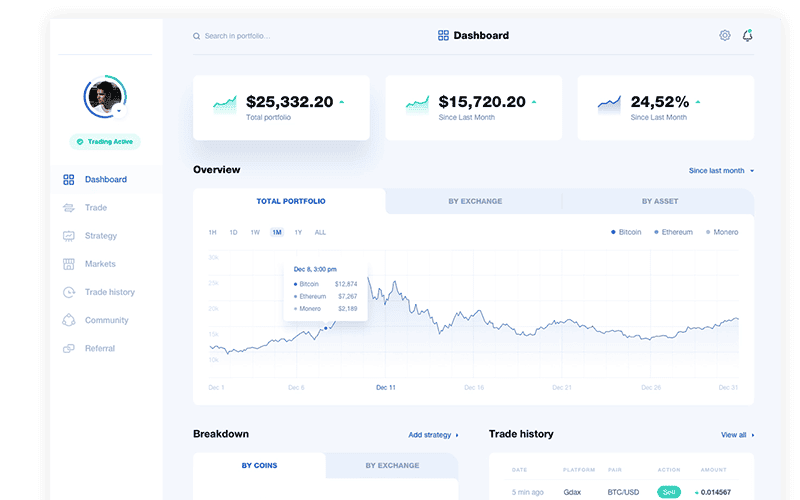Select the 1Y time range option
Screen dimensions: 800x500
(298, 232)
